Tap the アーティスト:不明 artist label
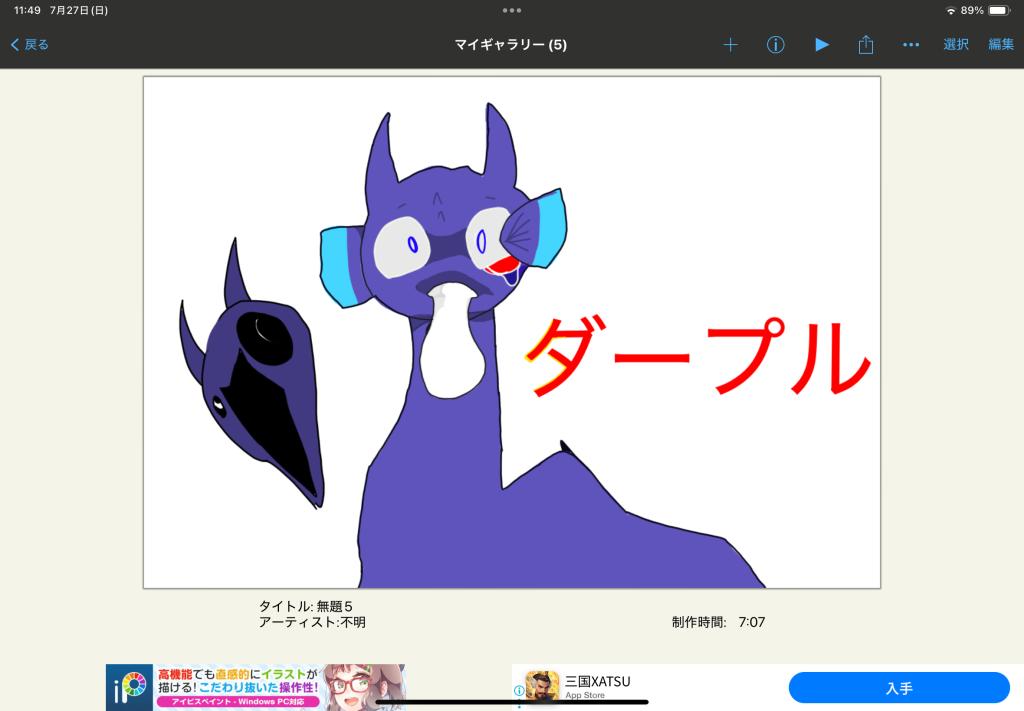Screen dimensions: 1024x711 [312, 622]
